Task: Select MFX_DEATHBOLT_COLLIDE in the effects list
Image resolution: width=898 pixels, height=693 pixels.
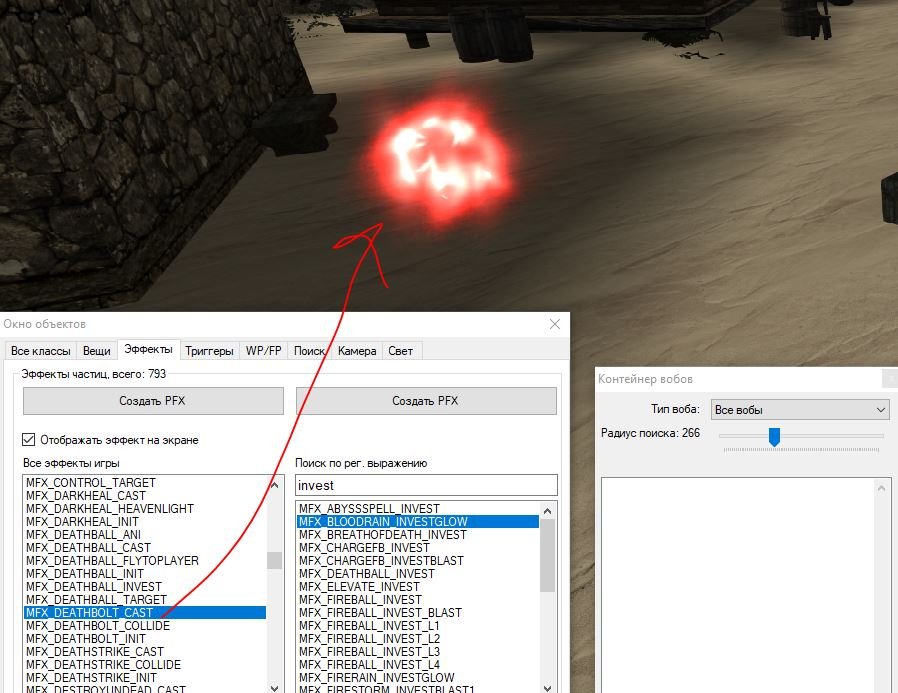Action: [x=98, y=626]
